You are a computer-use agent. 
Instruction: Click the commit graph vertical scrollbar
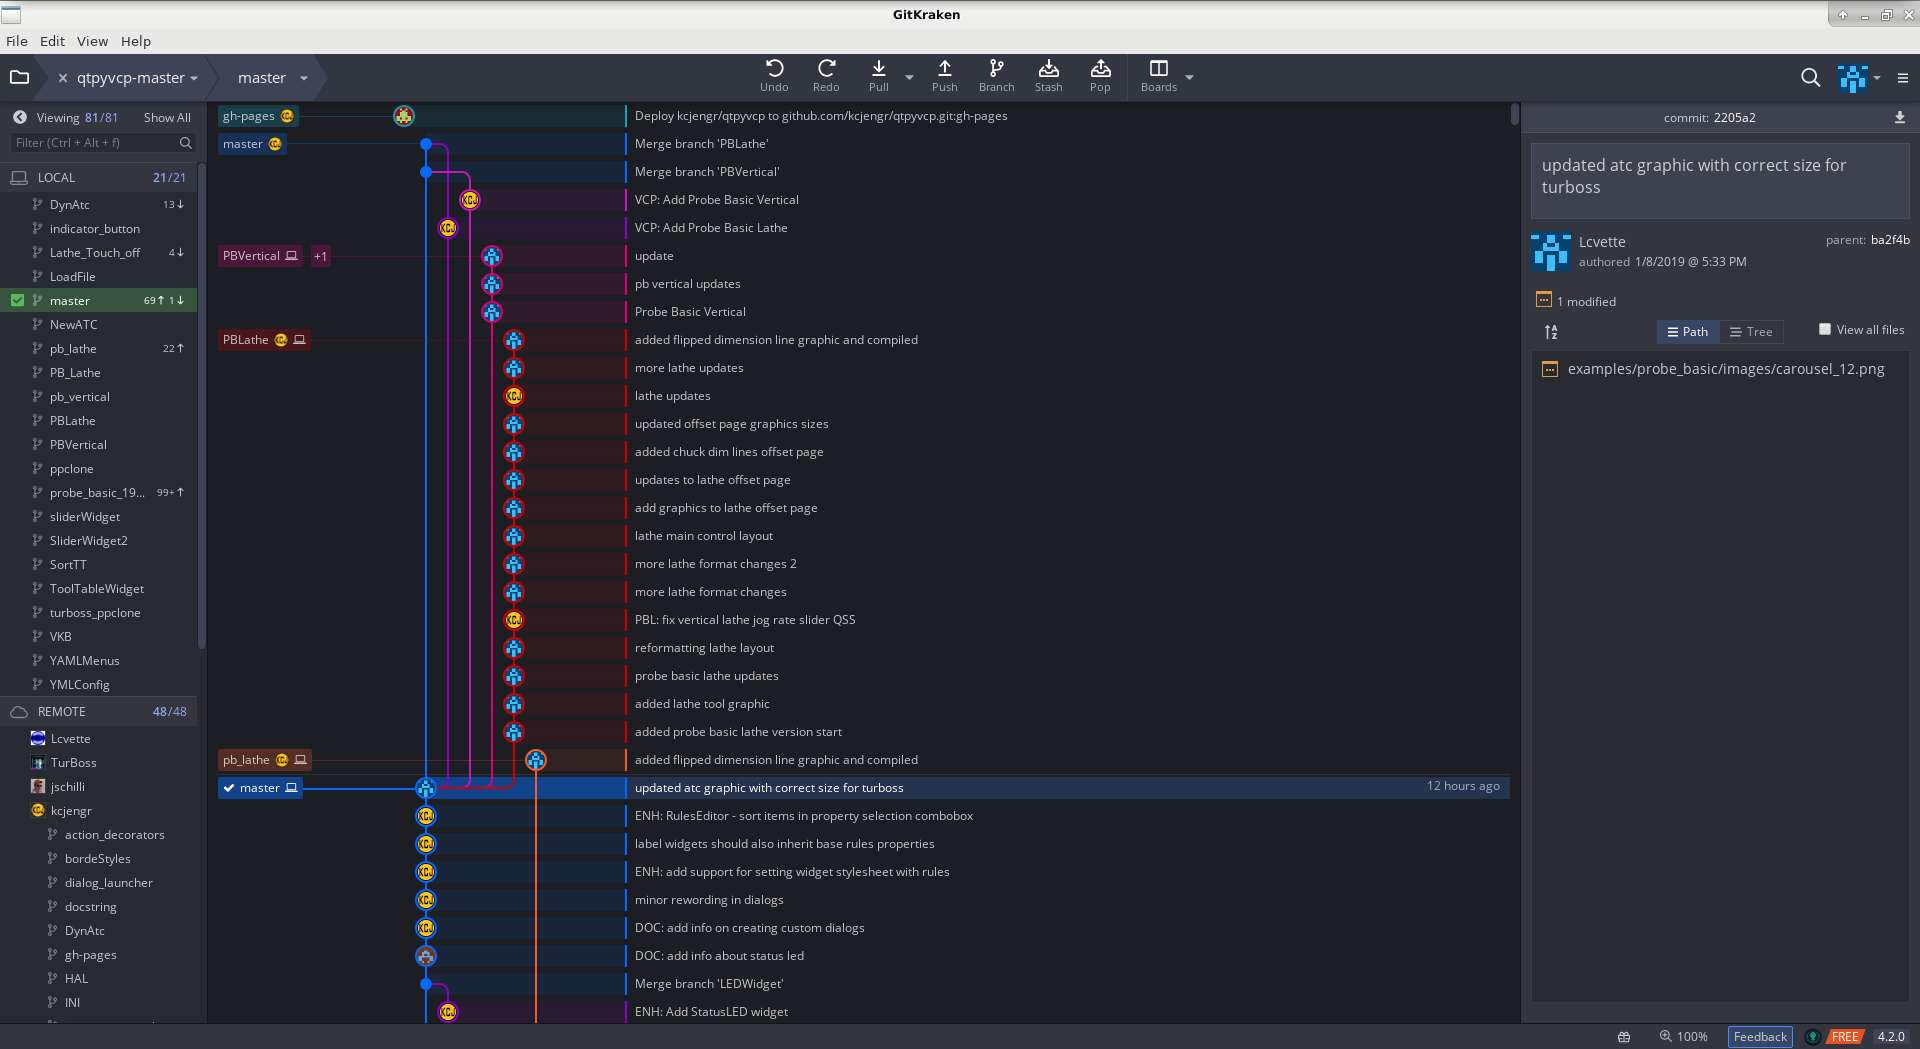click(1514, 114)
